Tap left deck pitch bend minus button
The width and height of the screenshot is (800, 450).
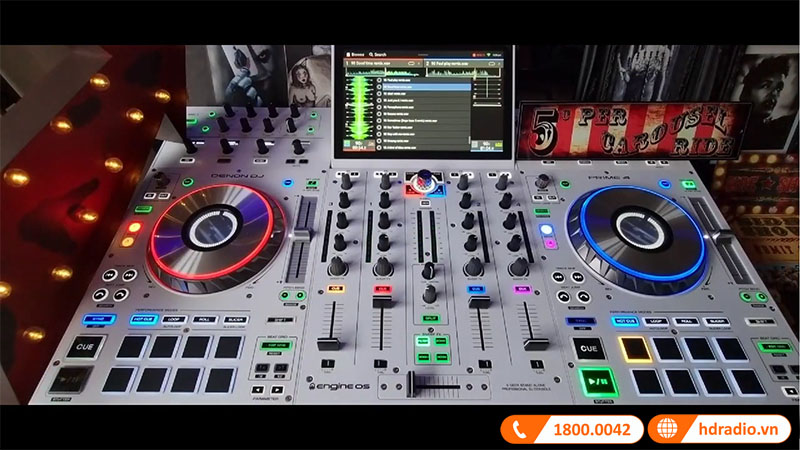[285, 295]
